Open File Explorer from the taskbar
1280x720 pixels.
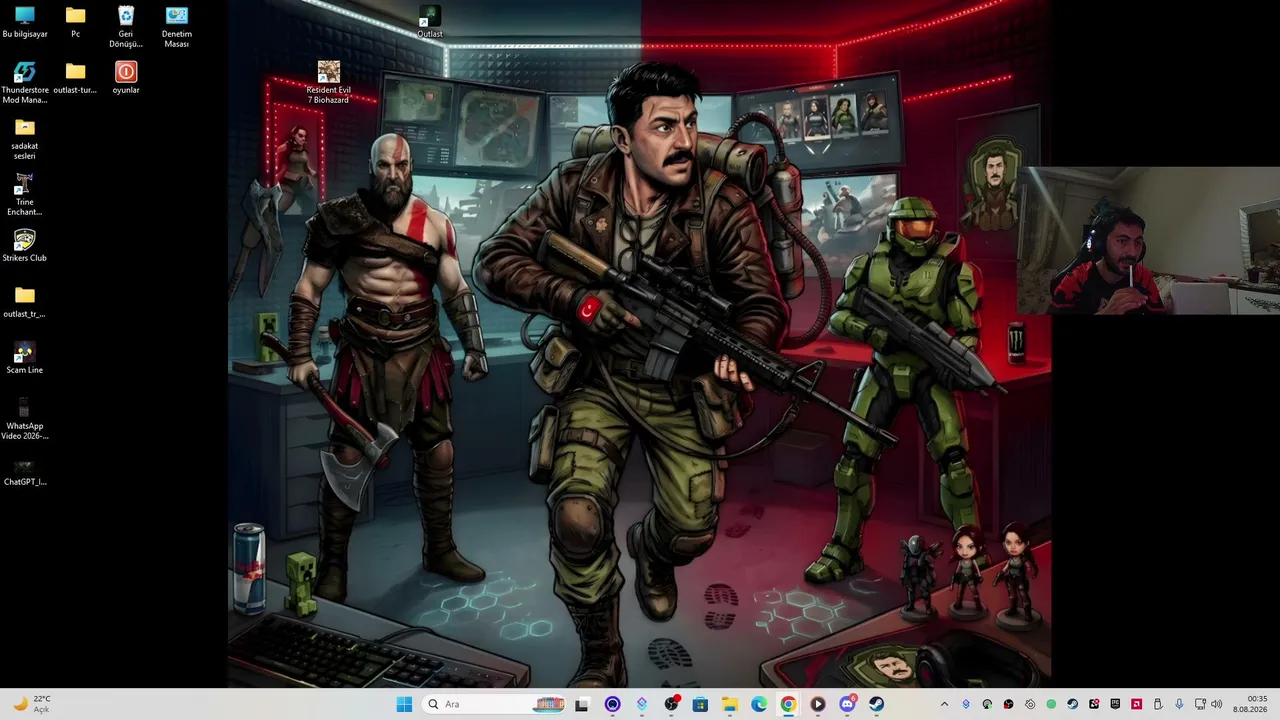pos(730,704)
